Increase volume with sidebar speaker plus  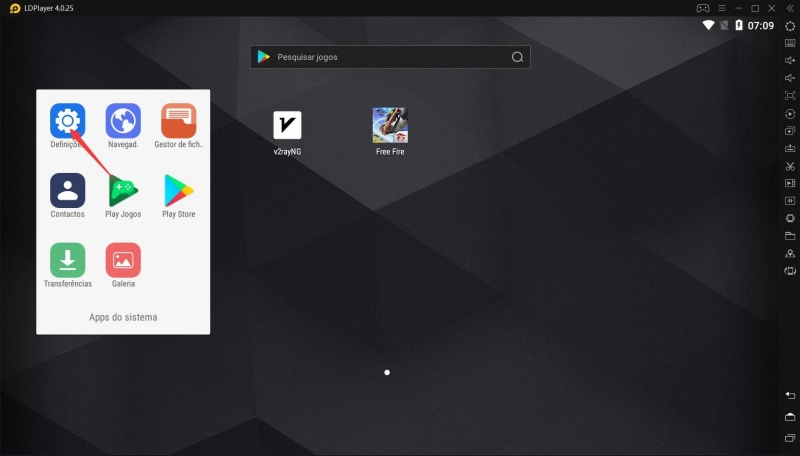(790, 61)
